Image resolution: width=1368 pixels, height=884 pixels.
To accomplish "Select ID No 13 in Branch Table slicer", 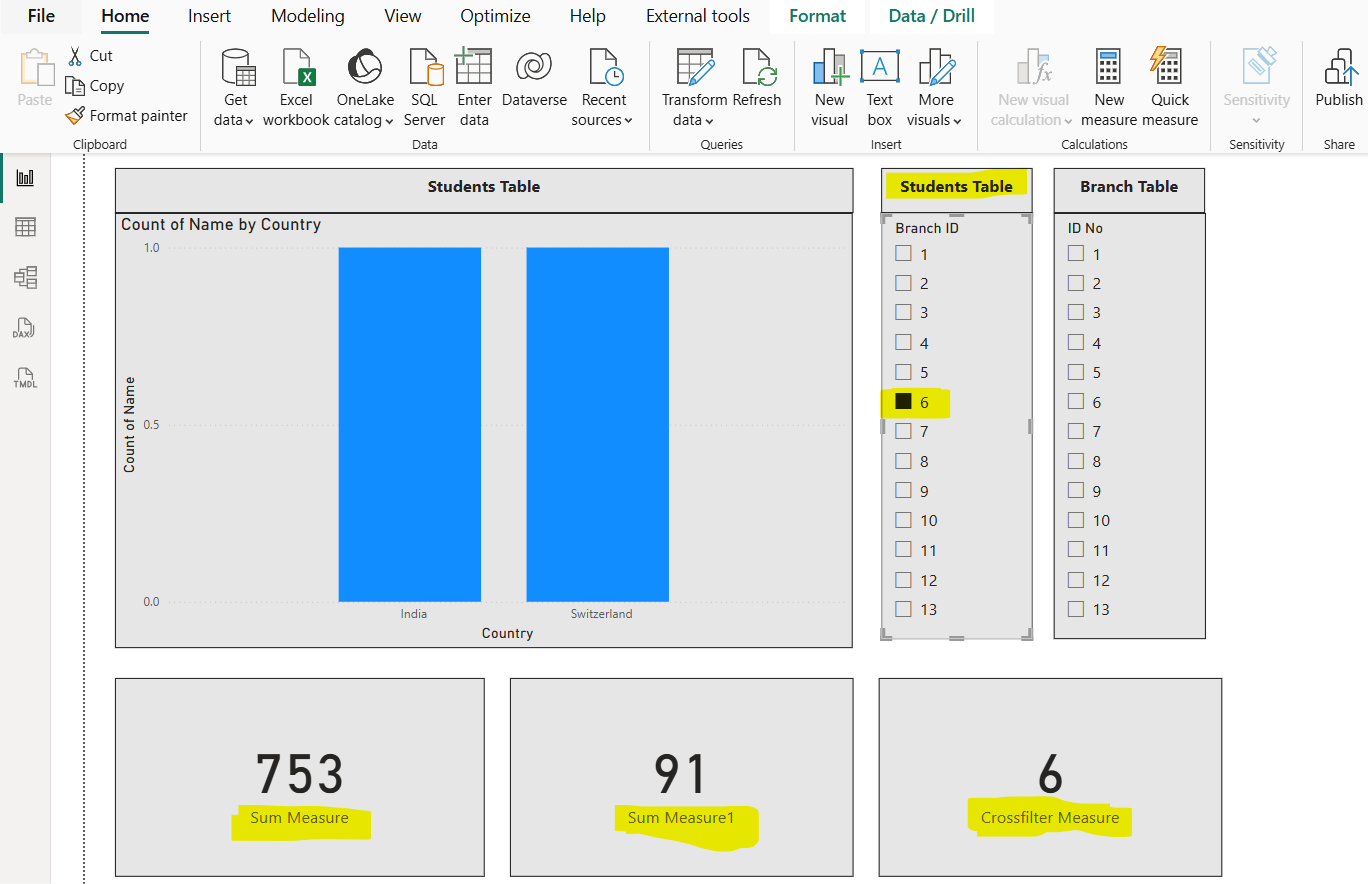I will point(1078,608).
